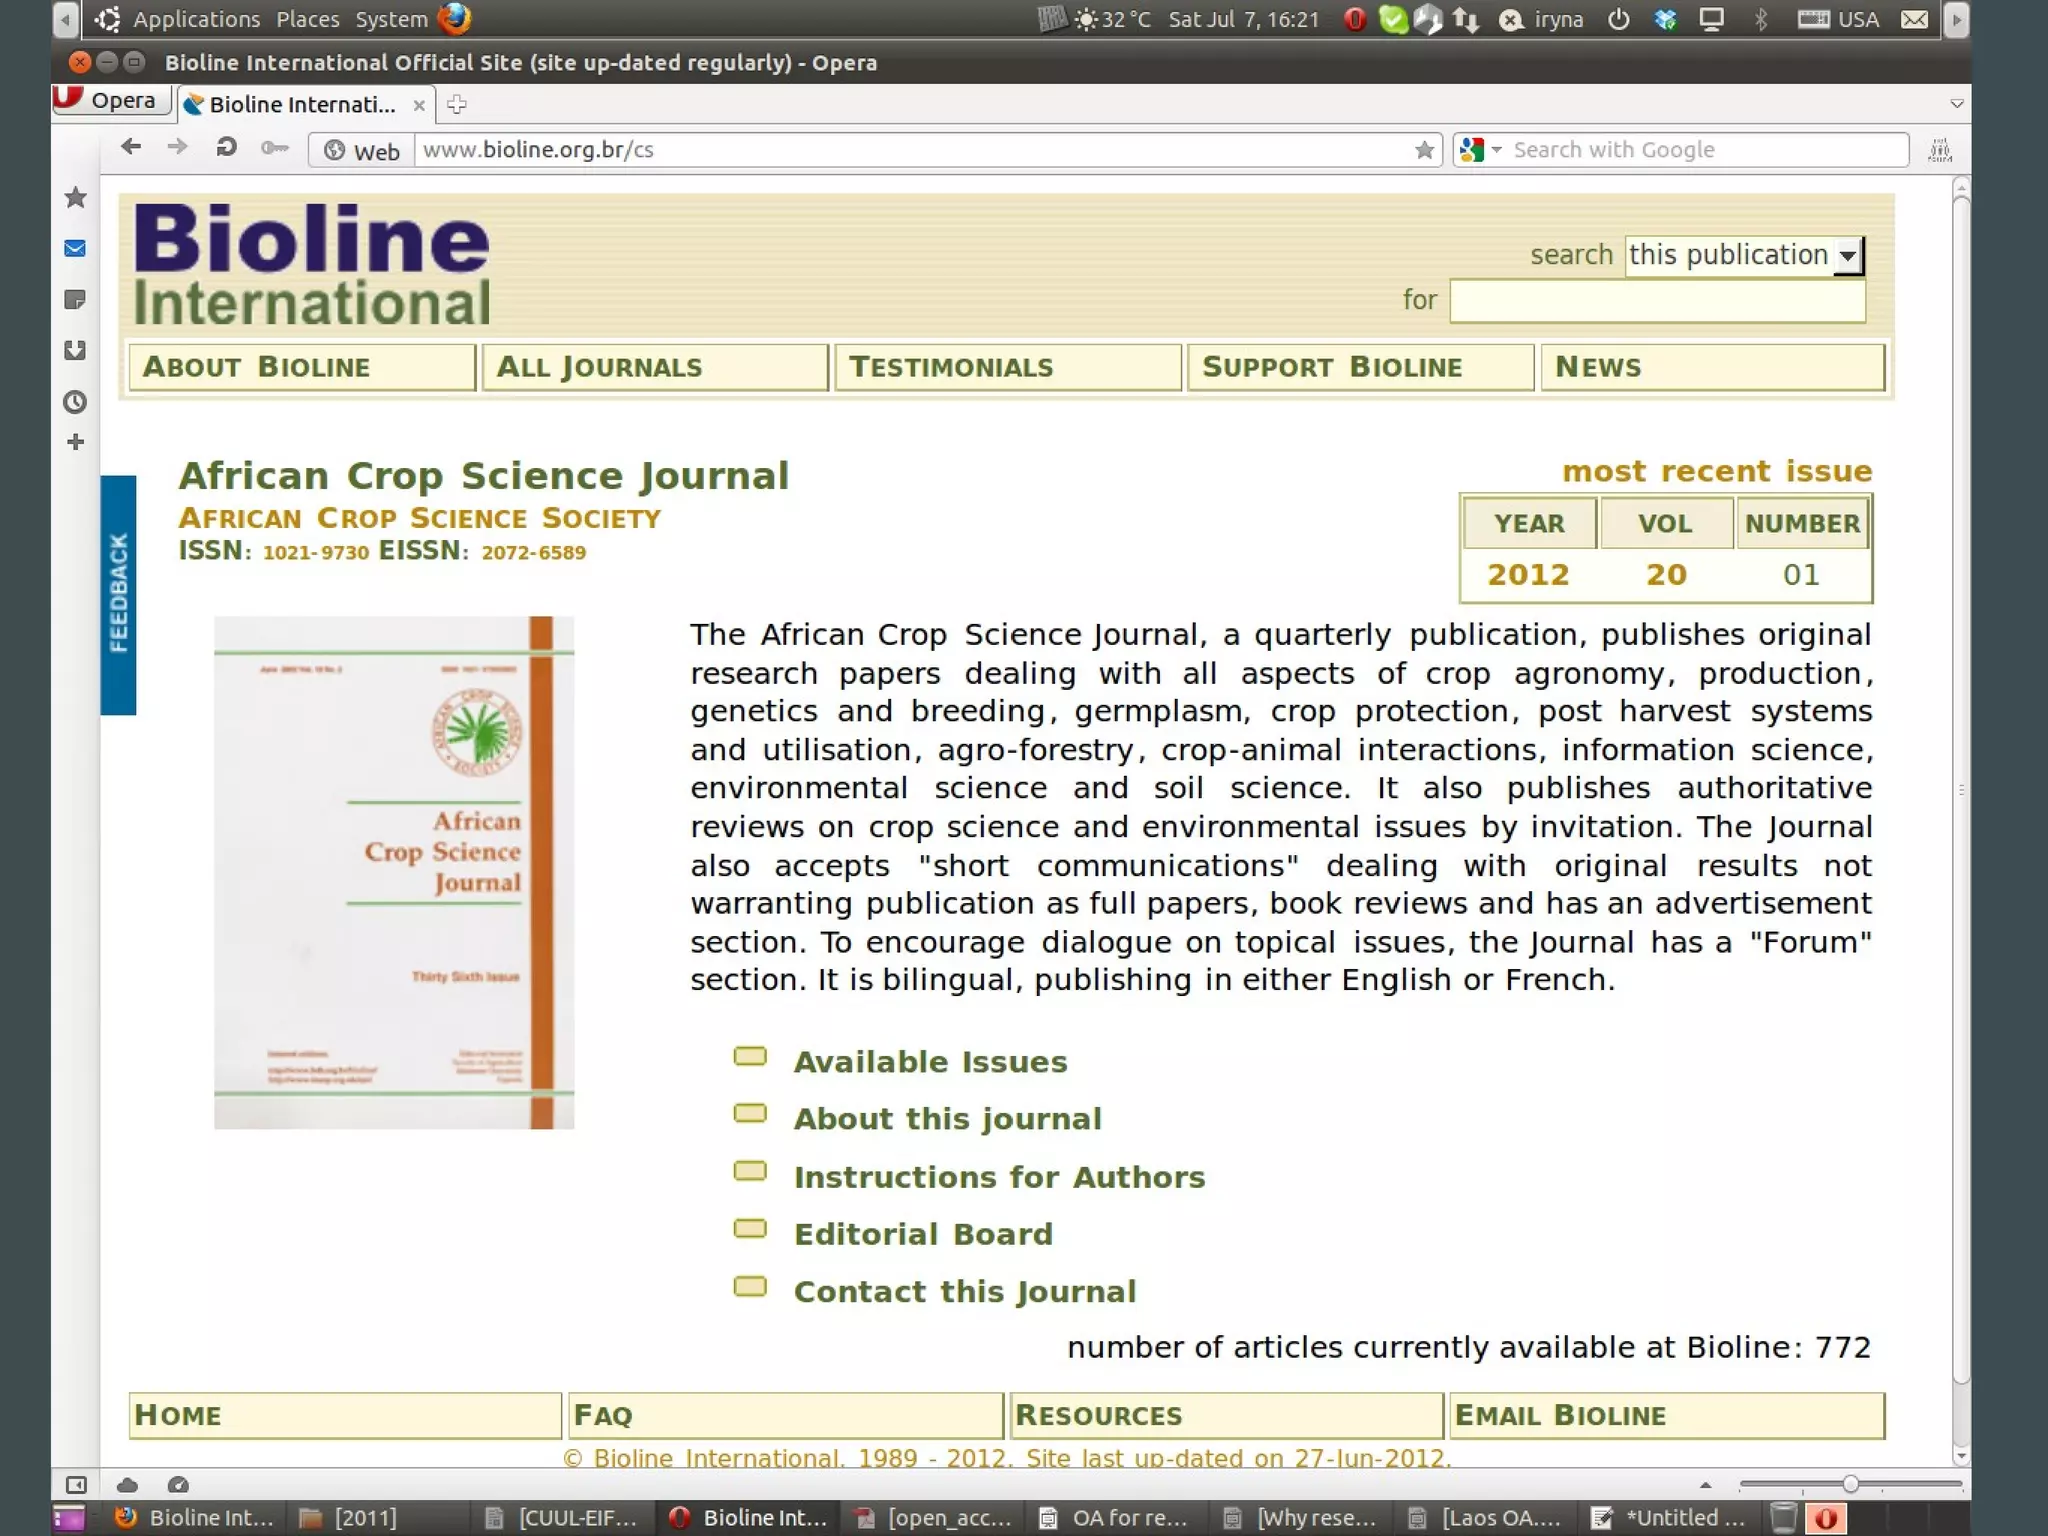Open the Instructions for Authors link

pos(999,1177)
